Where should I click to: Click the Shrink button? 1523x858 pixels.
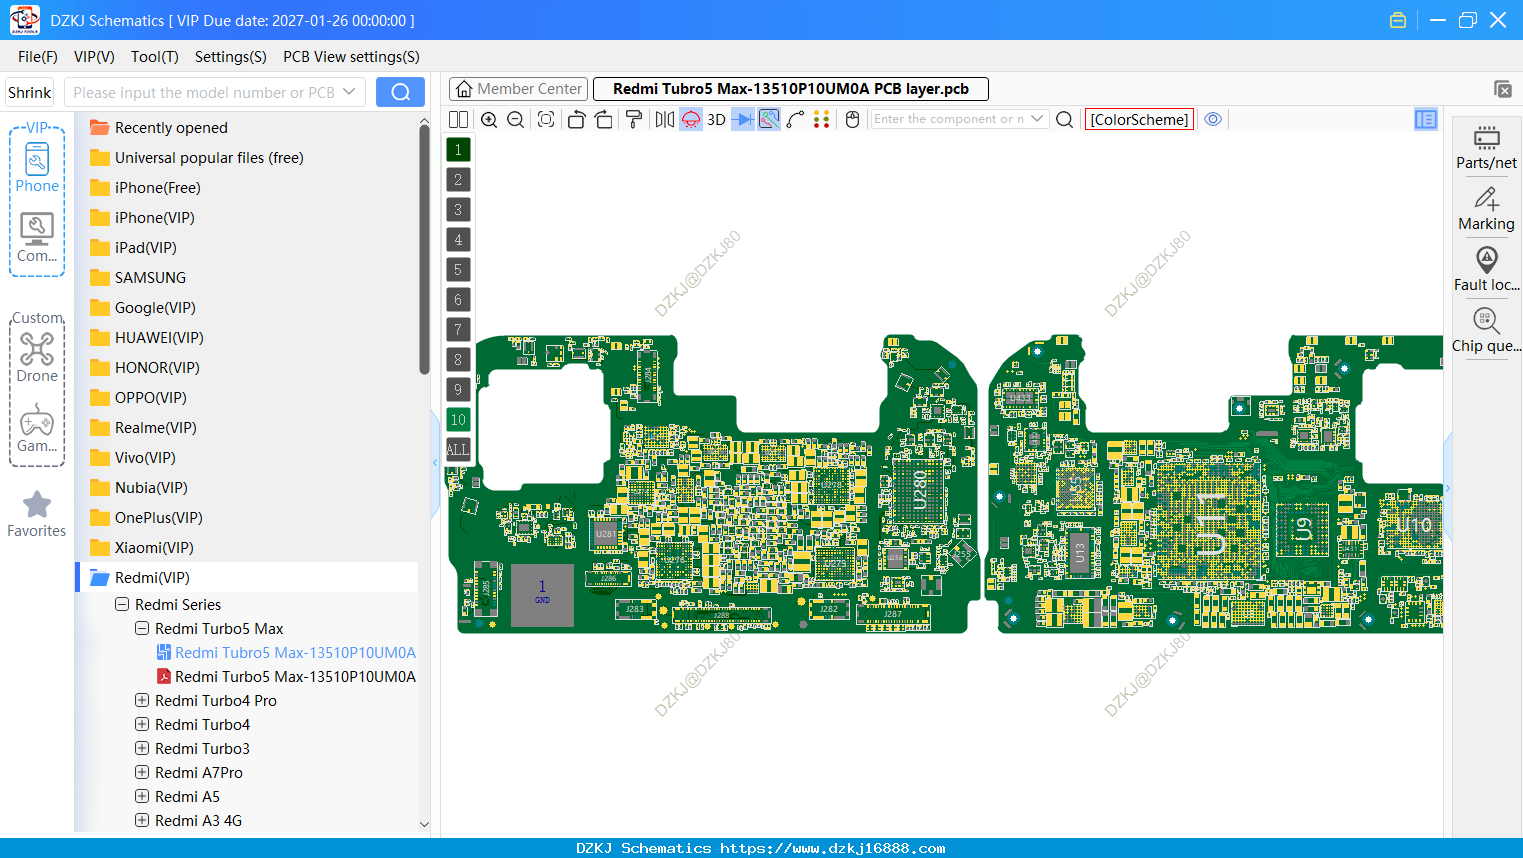click(29, 92)
